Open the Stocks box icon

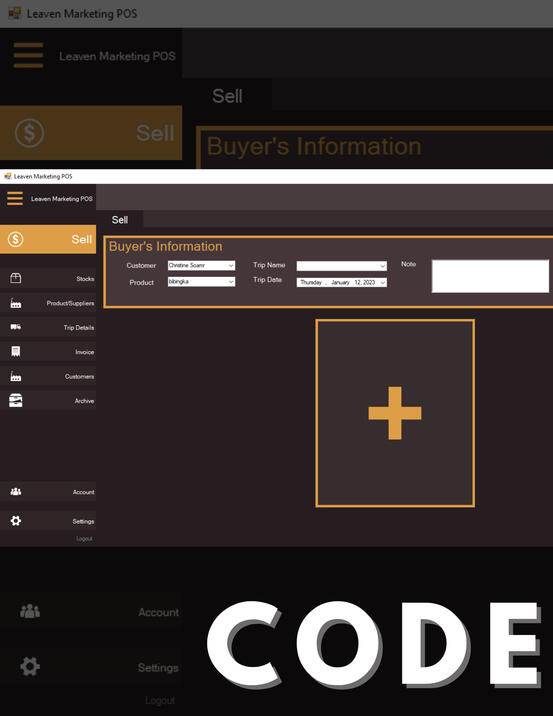16,278
